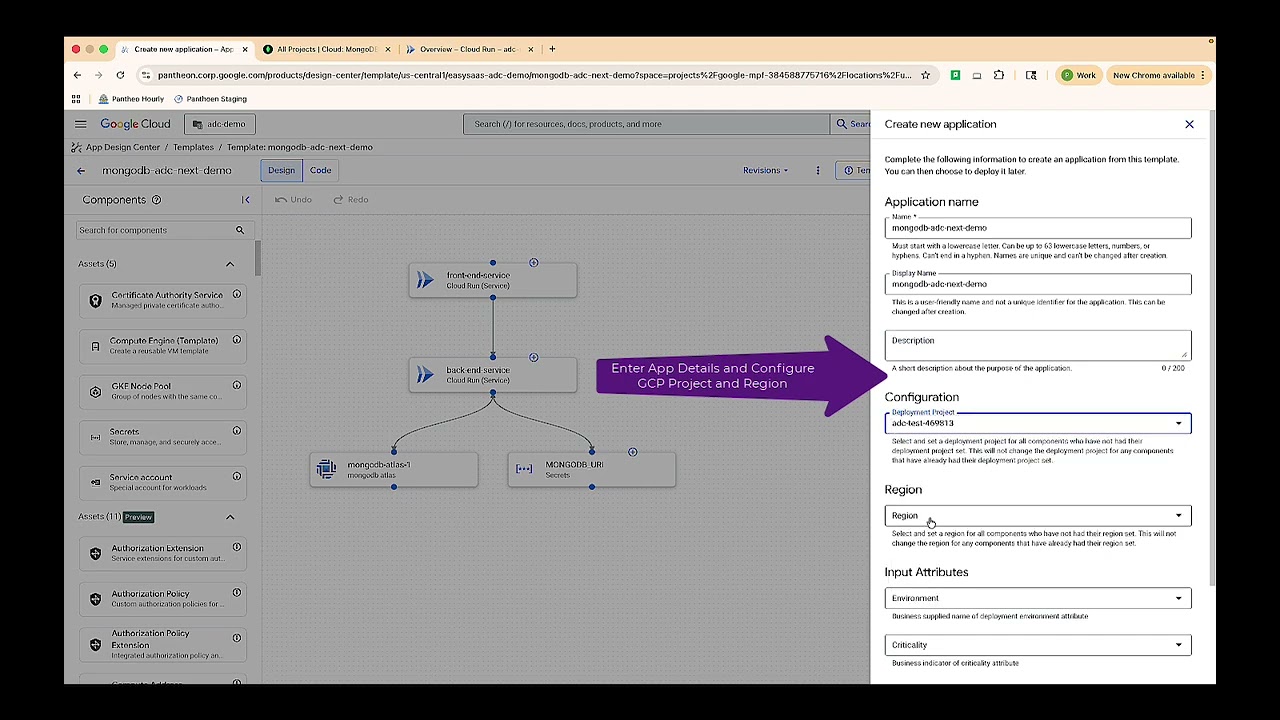Open info icon for GKE Node Pool
The width and height of the screenshot is (1280, 720).
(x=237, y=385)
